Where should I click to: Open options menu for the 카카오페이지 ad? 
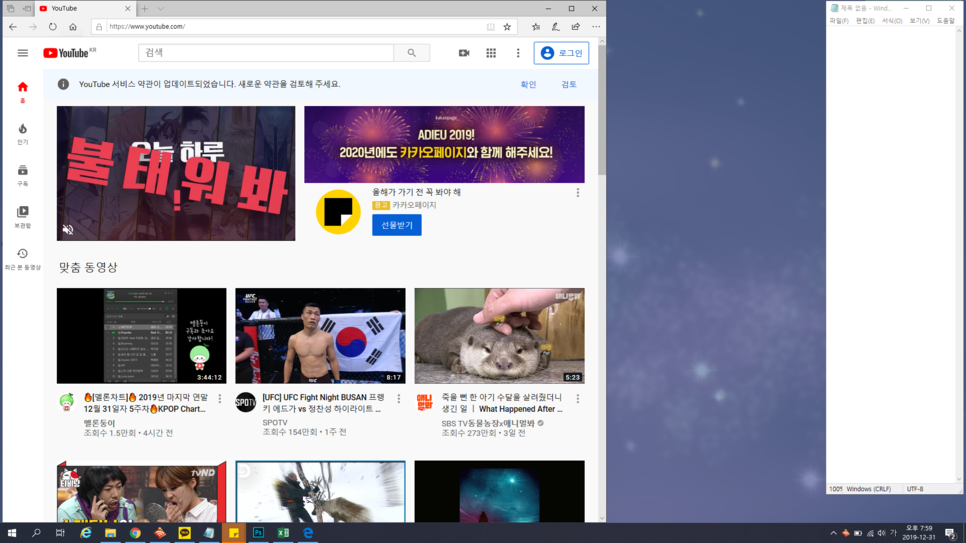pyautogui.click(x=578, y=193)
